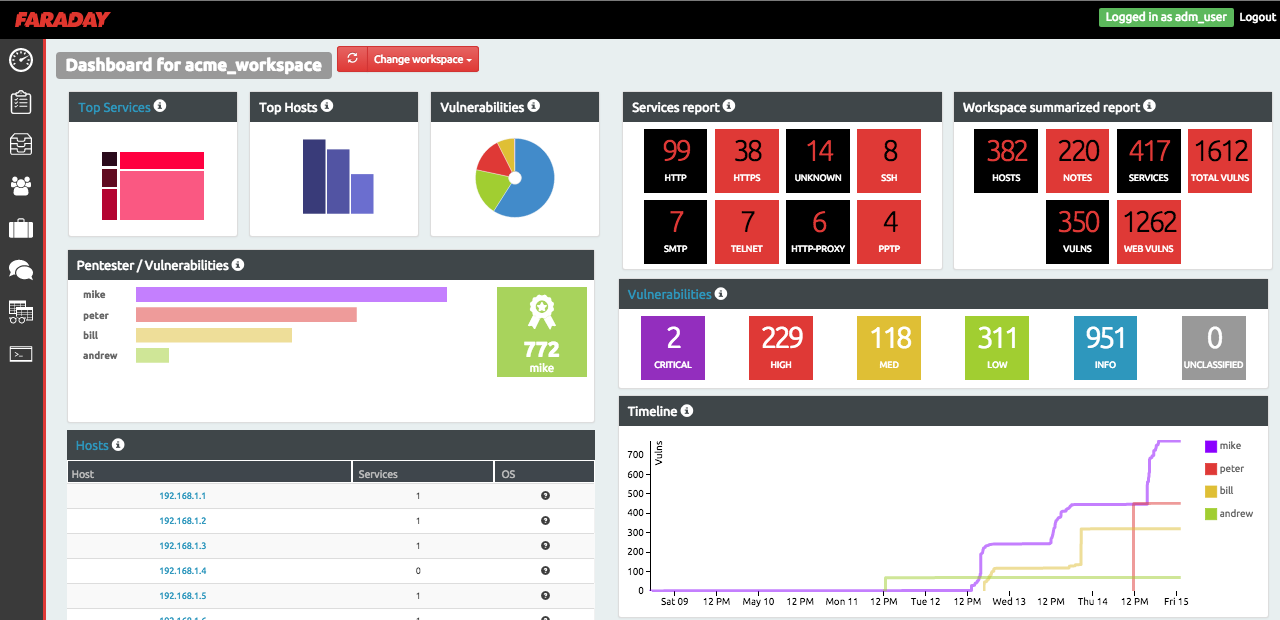Open host 192.168.1.3 link

182,545
